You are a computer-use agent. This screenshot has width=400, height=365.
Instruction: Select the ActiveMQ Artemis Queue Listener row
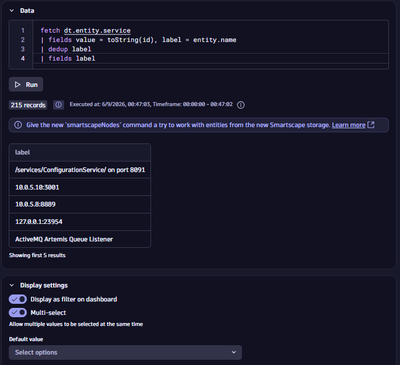pos(80,239)
